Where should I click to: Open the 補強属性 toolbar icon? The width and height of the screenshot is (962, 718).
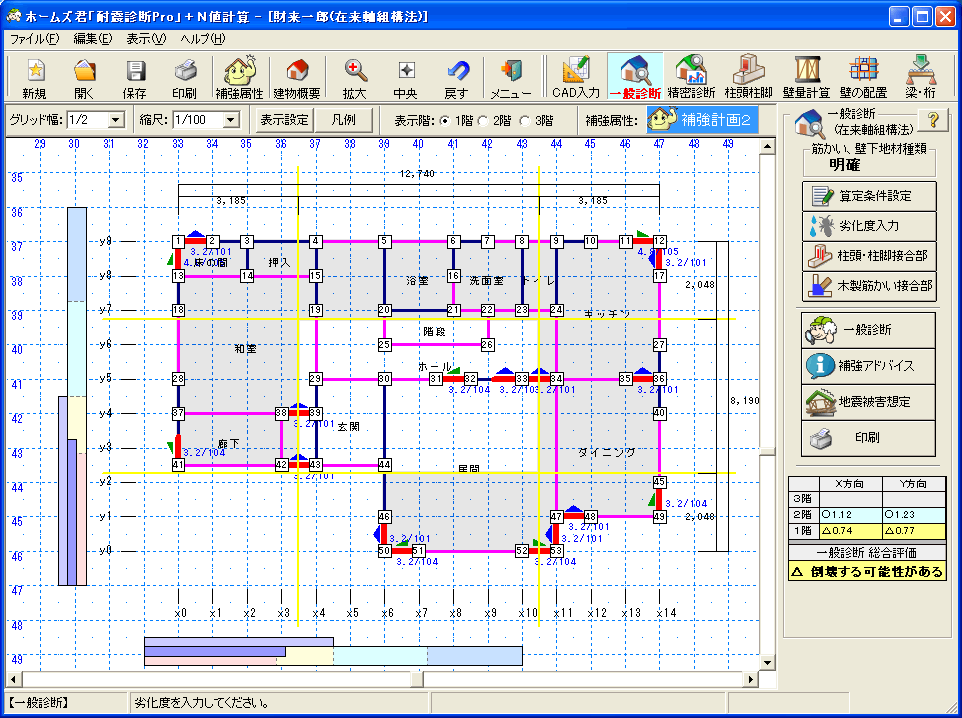click(x=239, y=78)
